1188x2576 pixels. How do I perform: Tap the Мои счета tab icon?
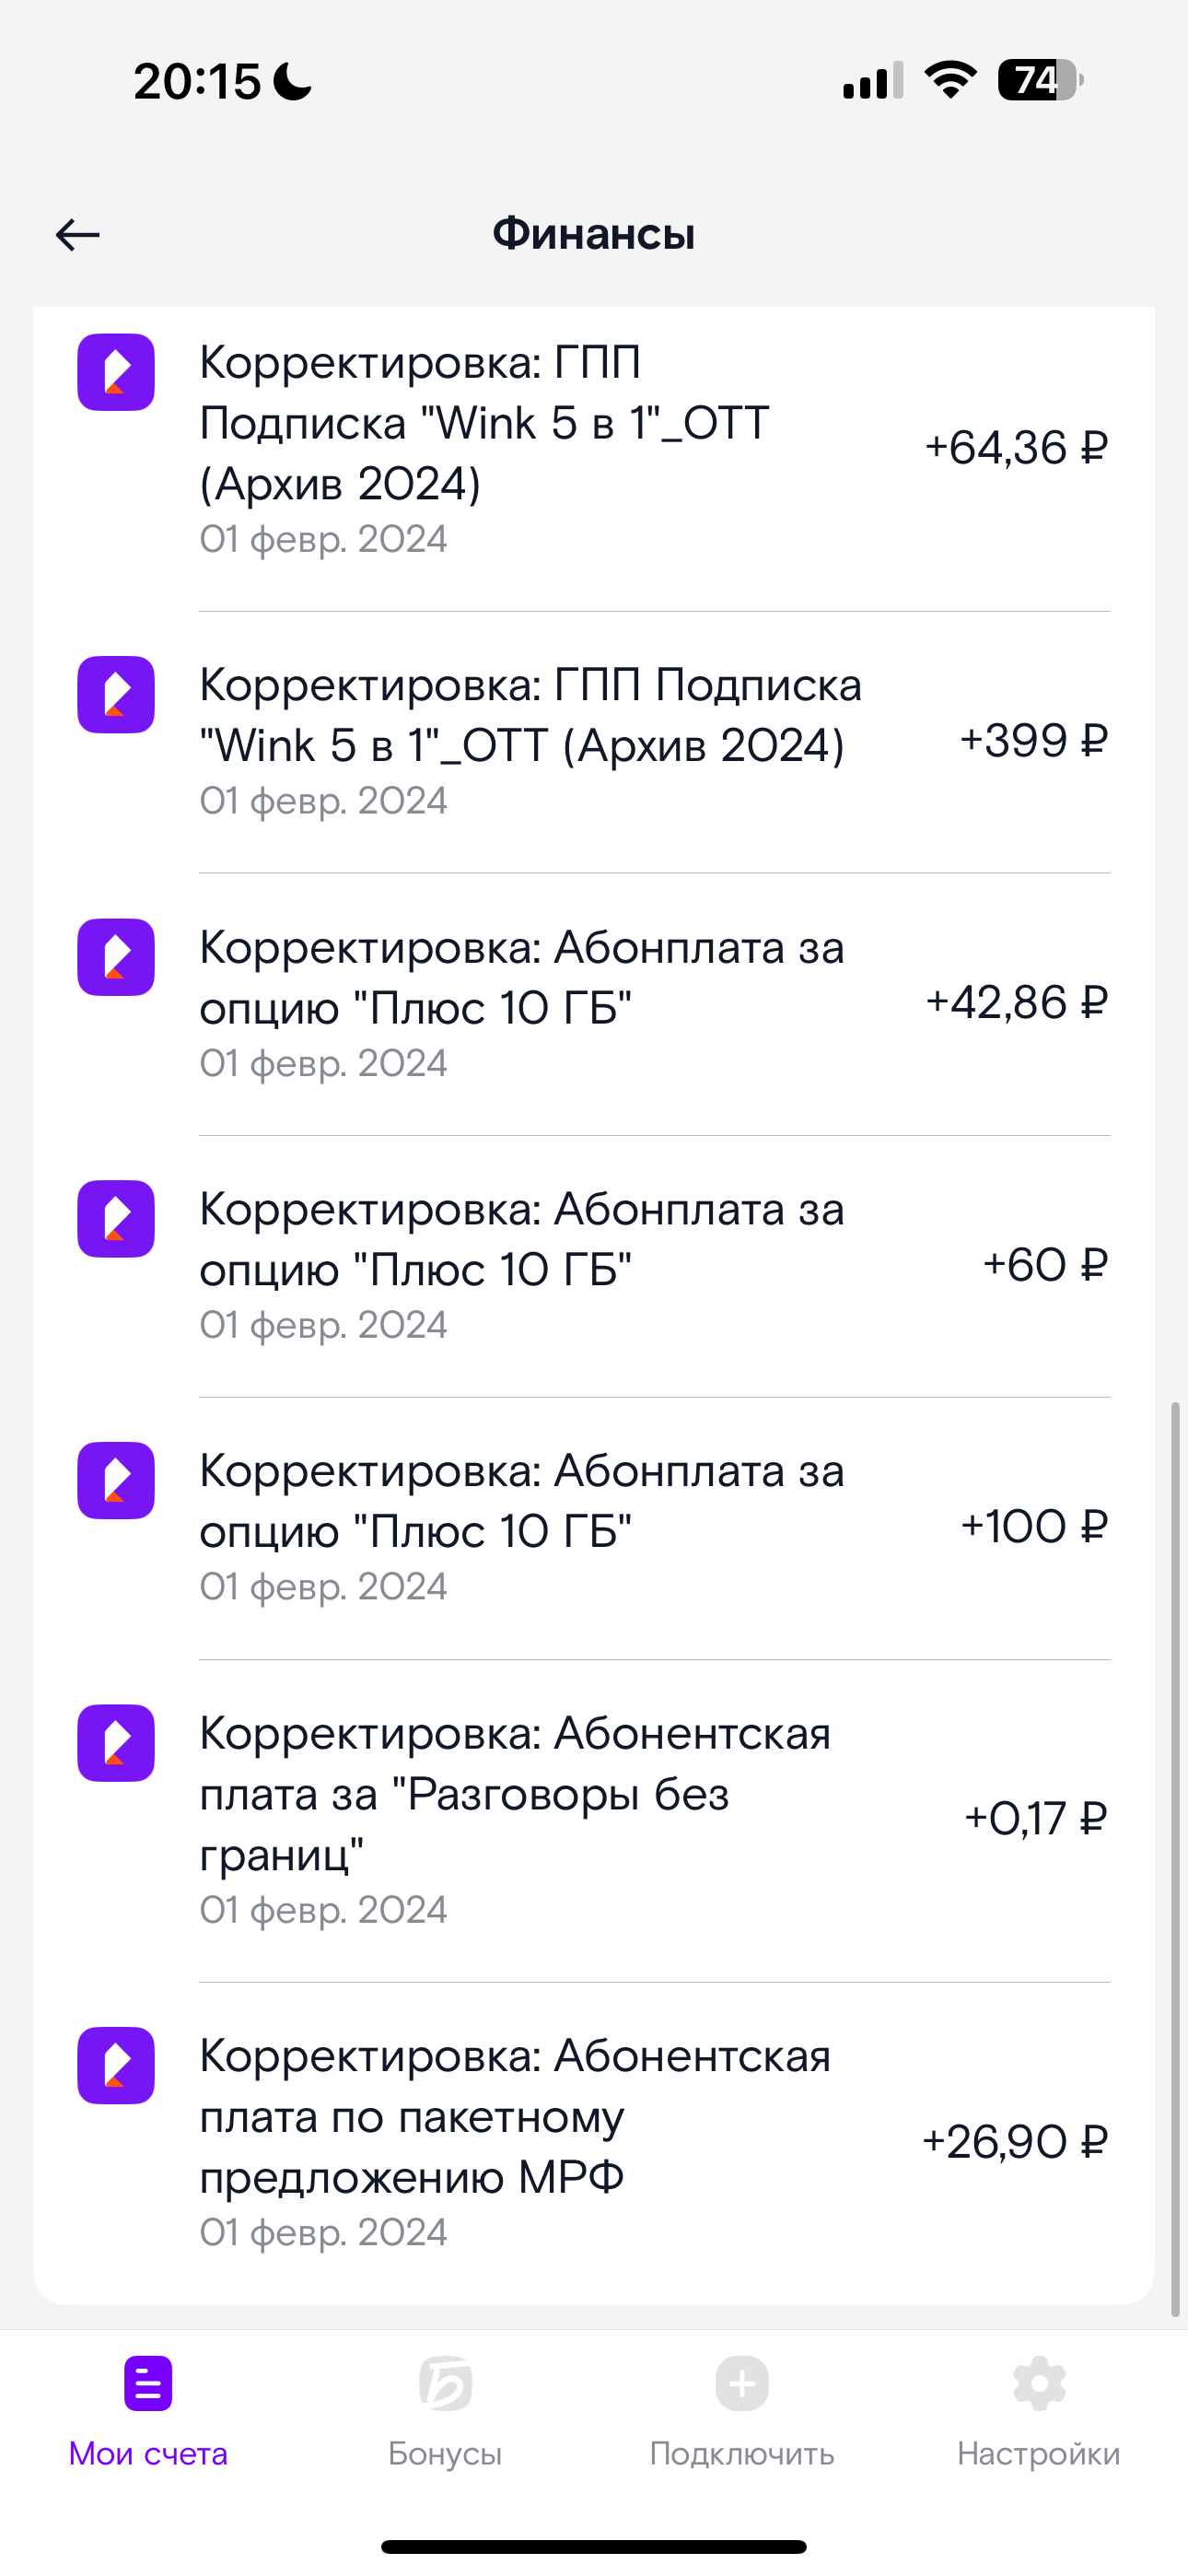click(148, 2384)
